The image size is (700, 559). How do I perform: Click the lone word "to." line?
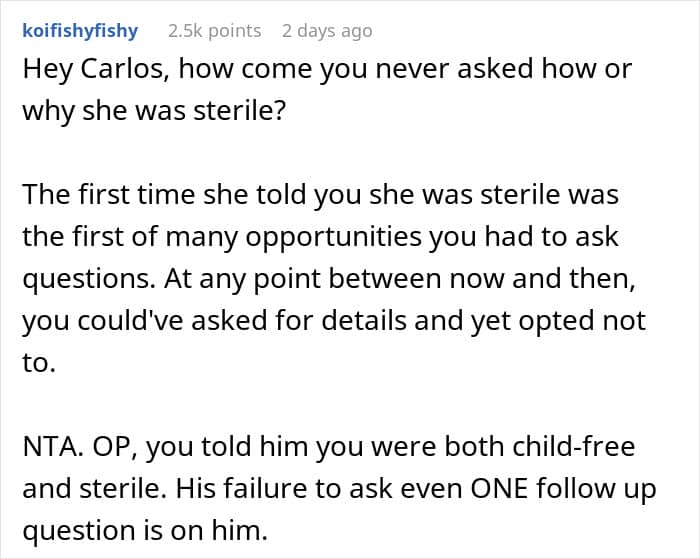click(x=38, y=362)
